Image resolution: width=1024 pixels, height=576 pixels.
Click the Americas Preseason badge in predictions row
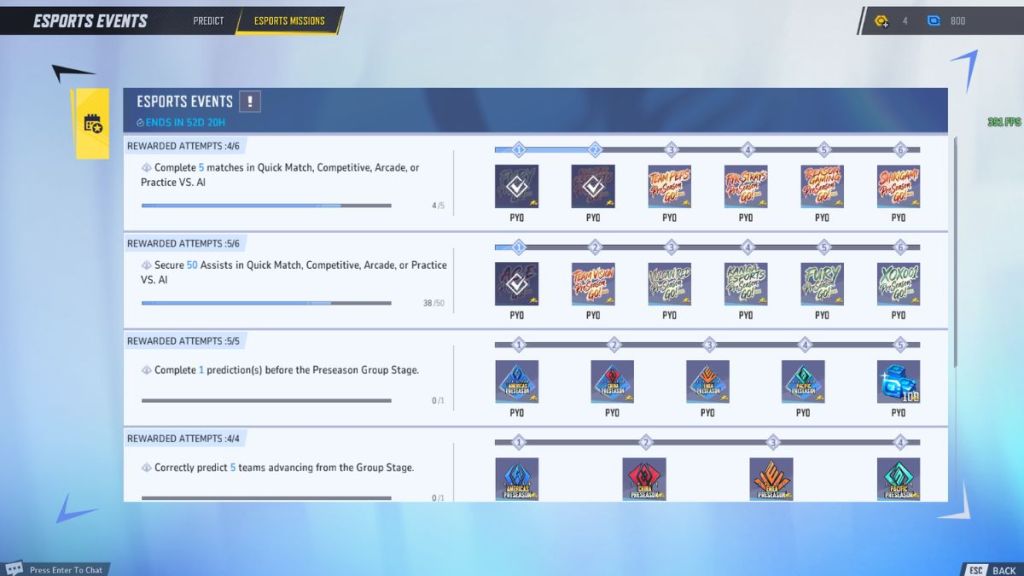[517, 382]
